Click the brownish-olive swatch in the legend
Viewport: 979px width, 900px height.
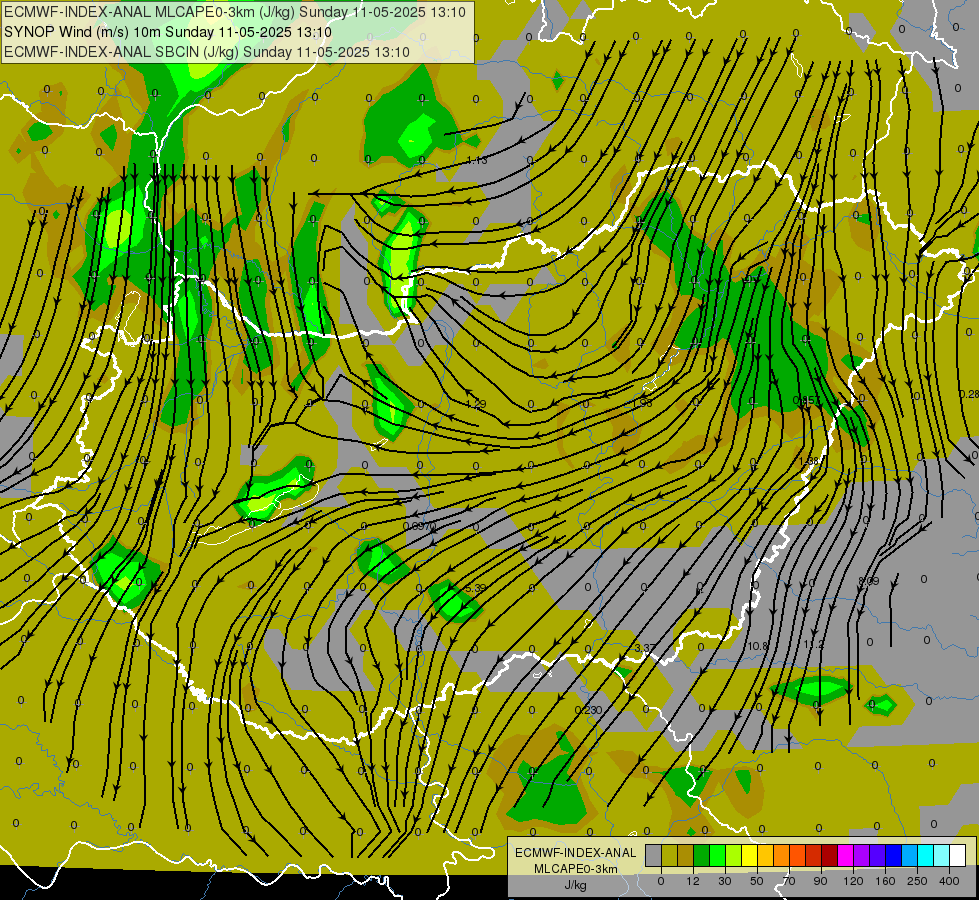[686, 855]
